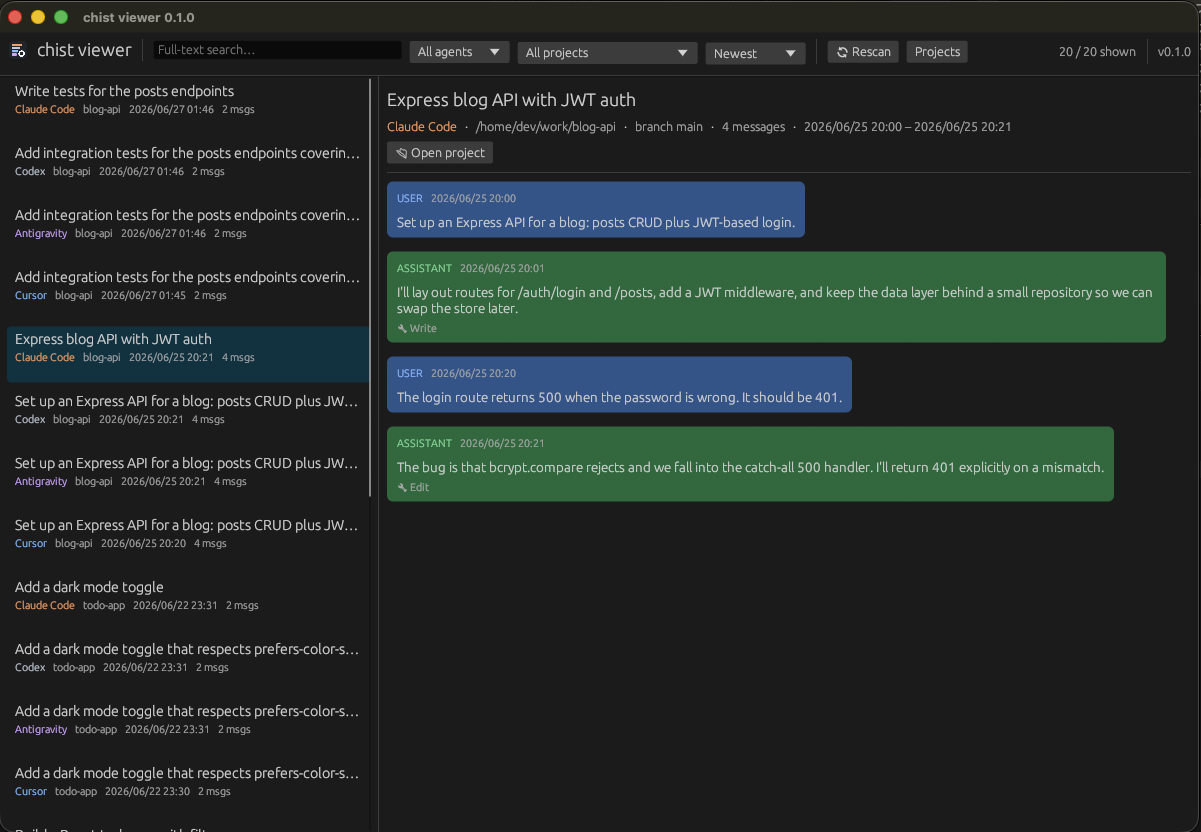Open the Newest sort dropdown
The width and height of the screenshot is (1201, 832).
tap(755, 53)
